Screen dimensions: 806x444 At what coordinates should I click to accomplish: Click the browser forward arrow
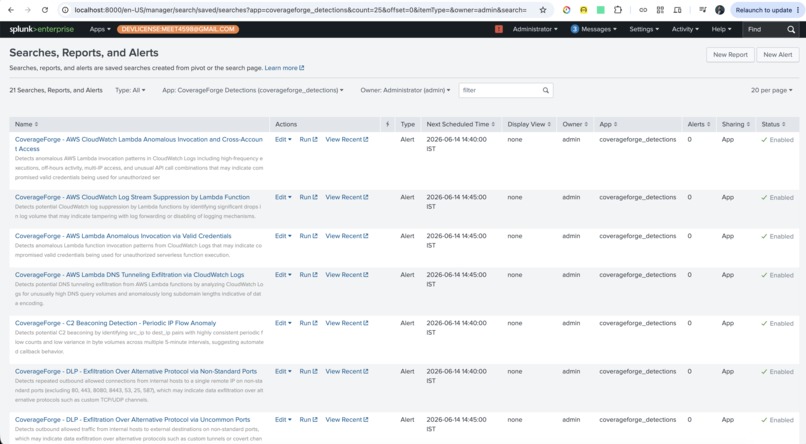pos(28,10)
